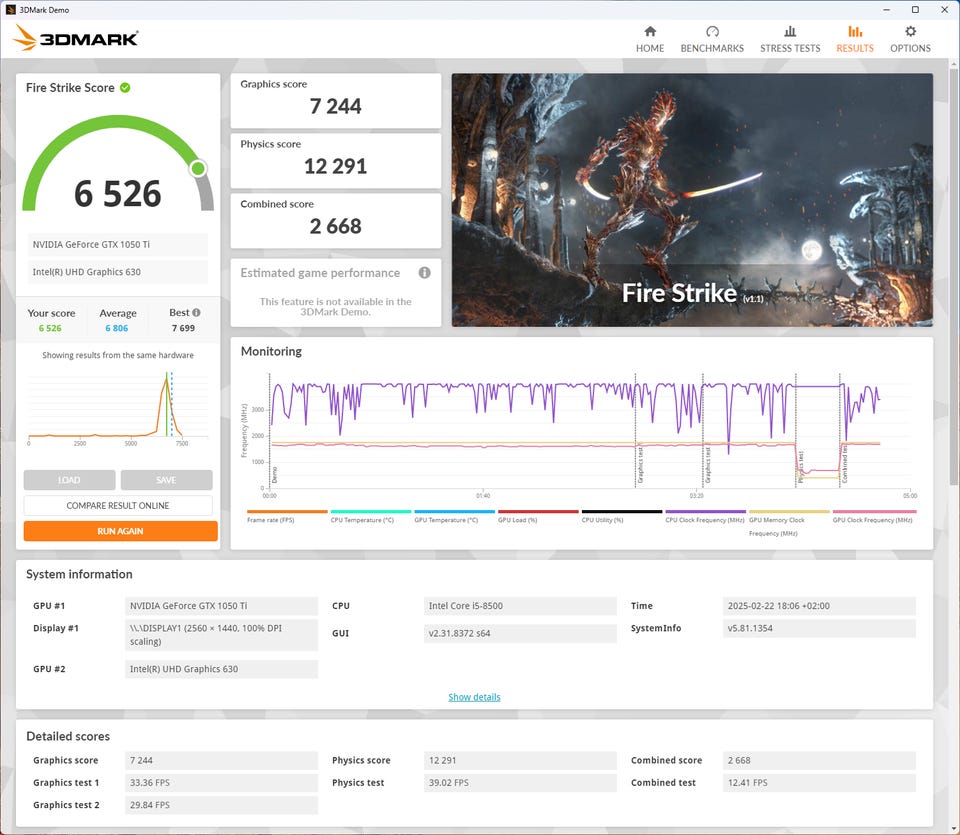960x835 pixels.
Task: Click the SAVE button
Action: pyautogui.click(x=167, y=480)
